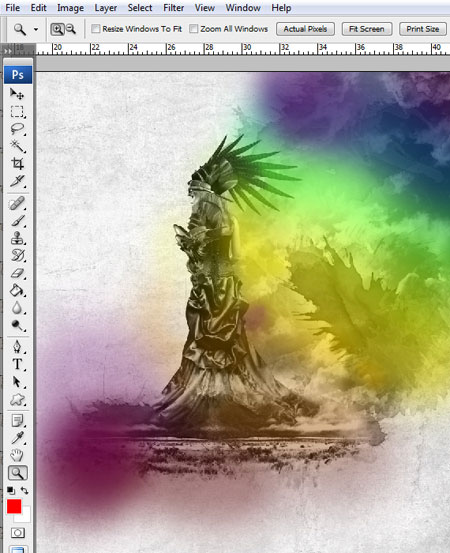Enable Resize Windows To Fit checkbox
This screenshot has height=553, width=450.
[96, 29]
